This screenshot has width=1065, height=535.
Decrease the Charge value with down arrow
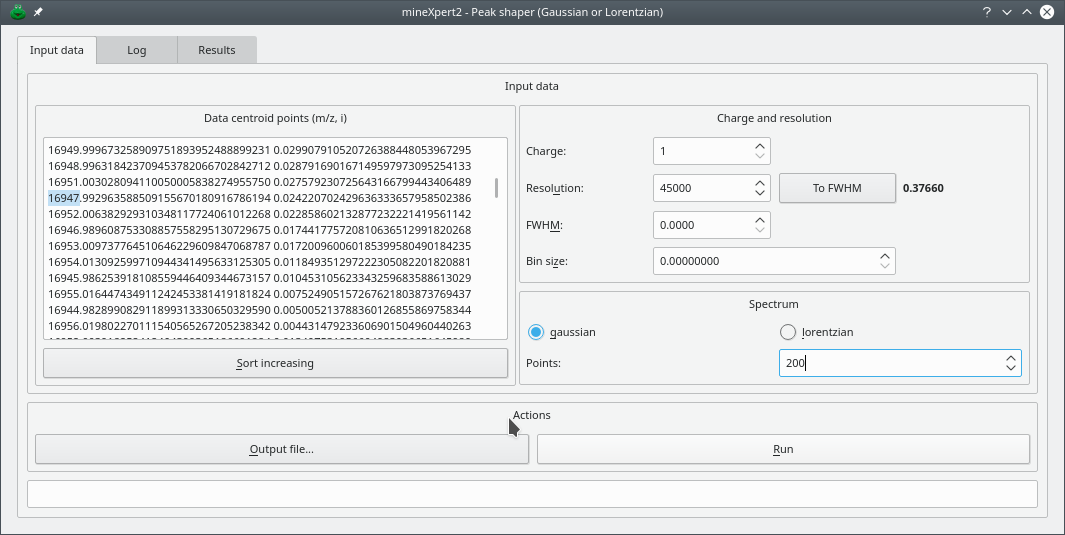pos(760,157)
